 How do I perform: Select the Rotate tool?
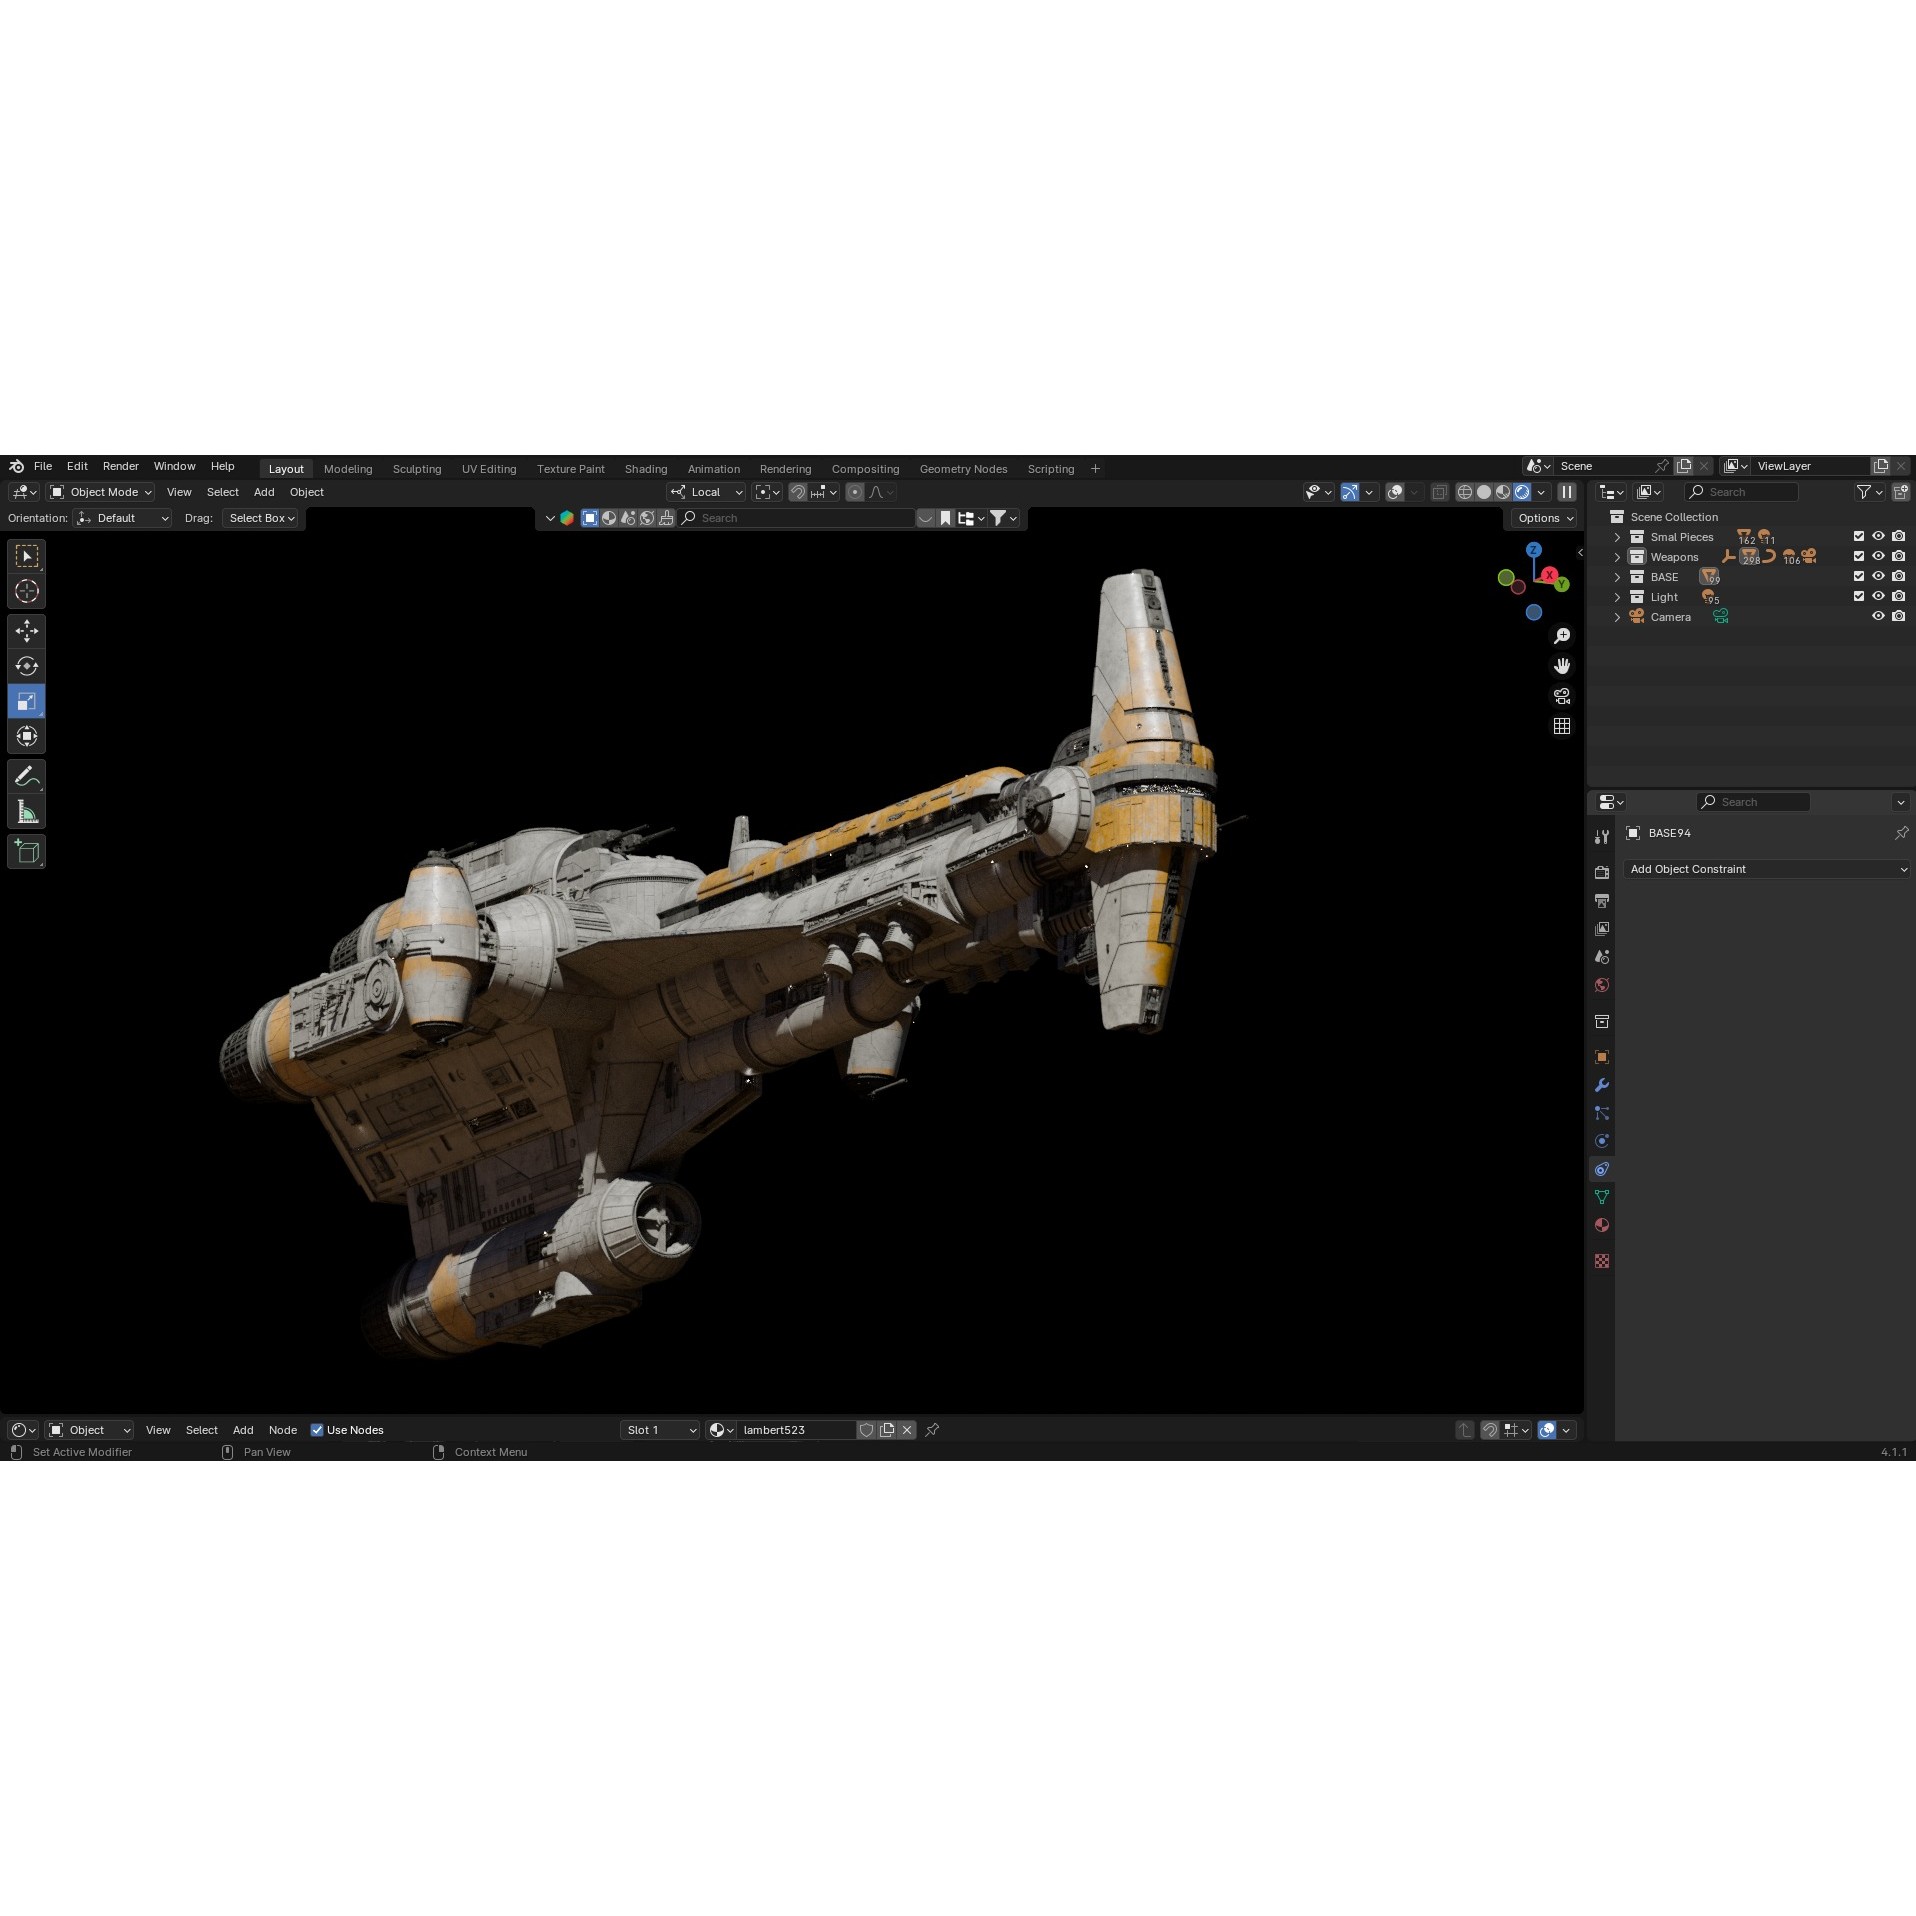click(27, 666)
